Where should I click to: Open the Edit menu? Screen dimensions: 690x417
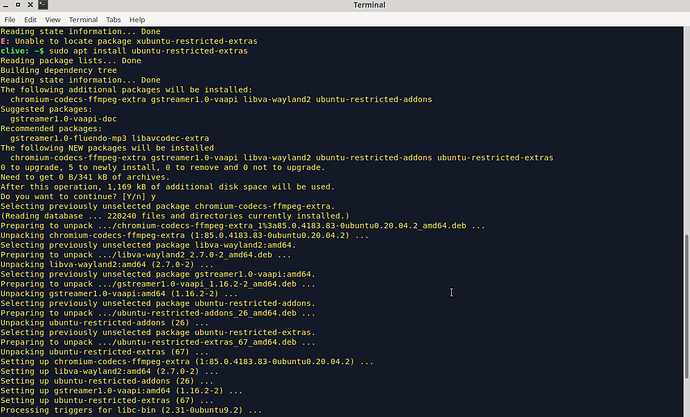coord(30,19)
